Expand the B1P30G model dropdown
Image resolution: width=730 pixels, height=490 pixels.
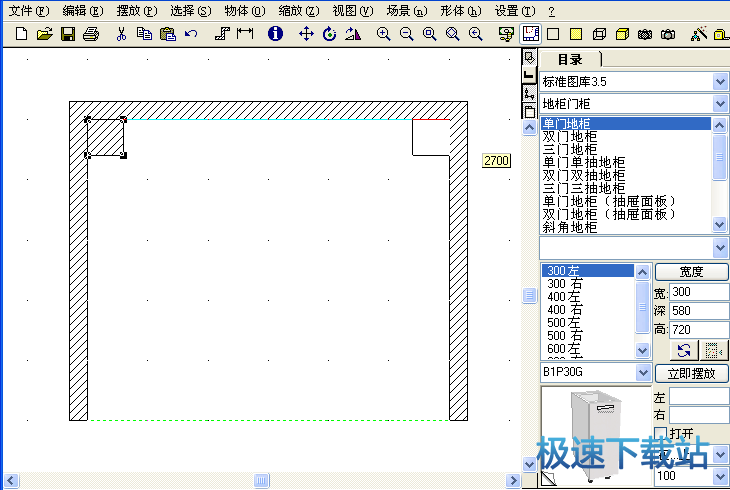tap(644, 372)
